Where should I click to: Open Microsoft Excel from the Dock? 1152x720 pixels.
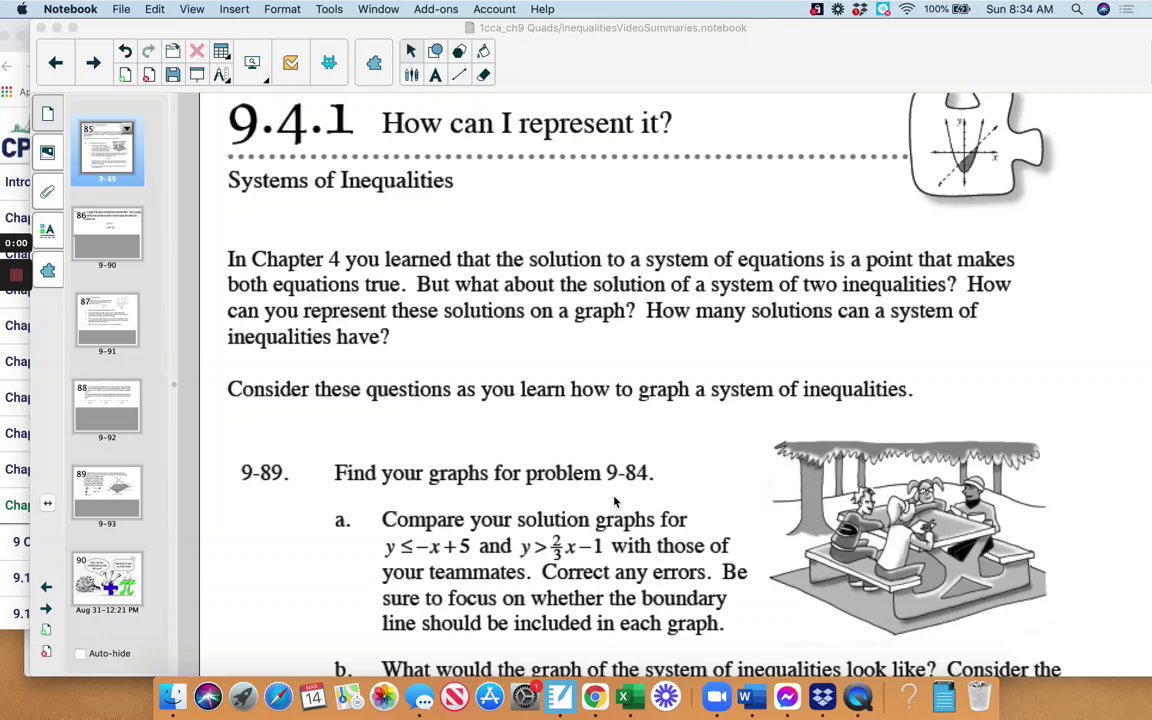630,696
